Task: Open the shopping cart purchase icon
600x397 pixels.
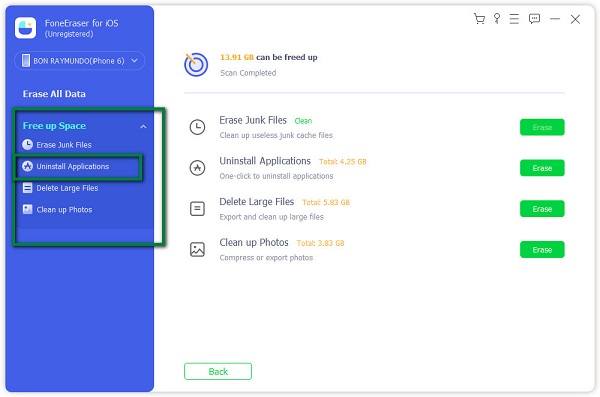Action: (x=479, y=19)
